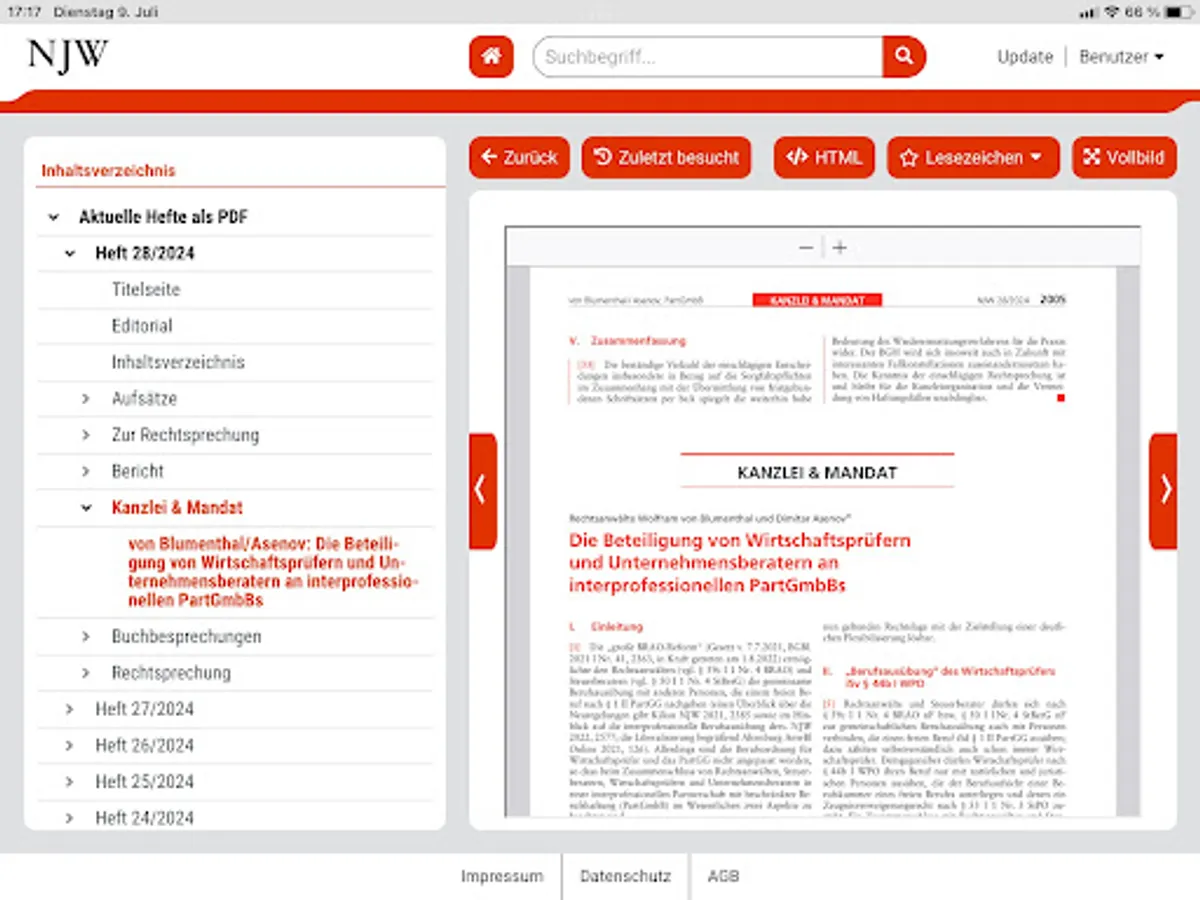The image size is (1200, 900).
Task: Zoom out with the minus icon above the PDF
Action: pyautogui.click(x=805, y=247)
